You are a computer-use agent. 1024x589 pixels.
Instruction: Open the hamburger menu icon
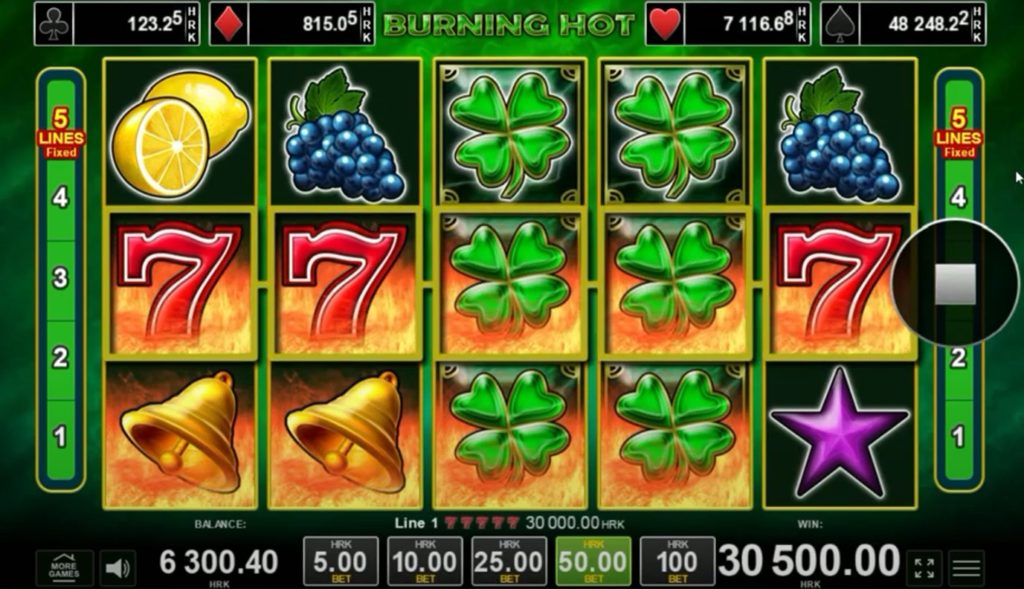point(967,568)
